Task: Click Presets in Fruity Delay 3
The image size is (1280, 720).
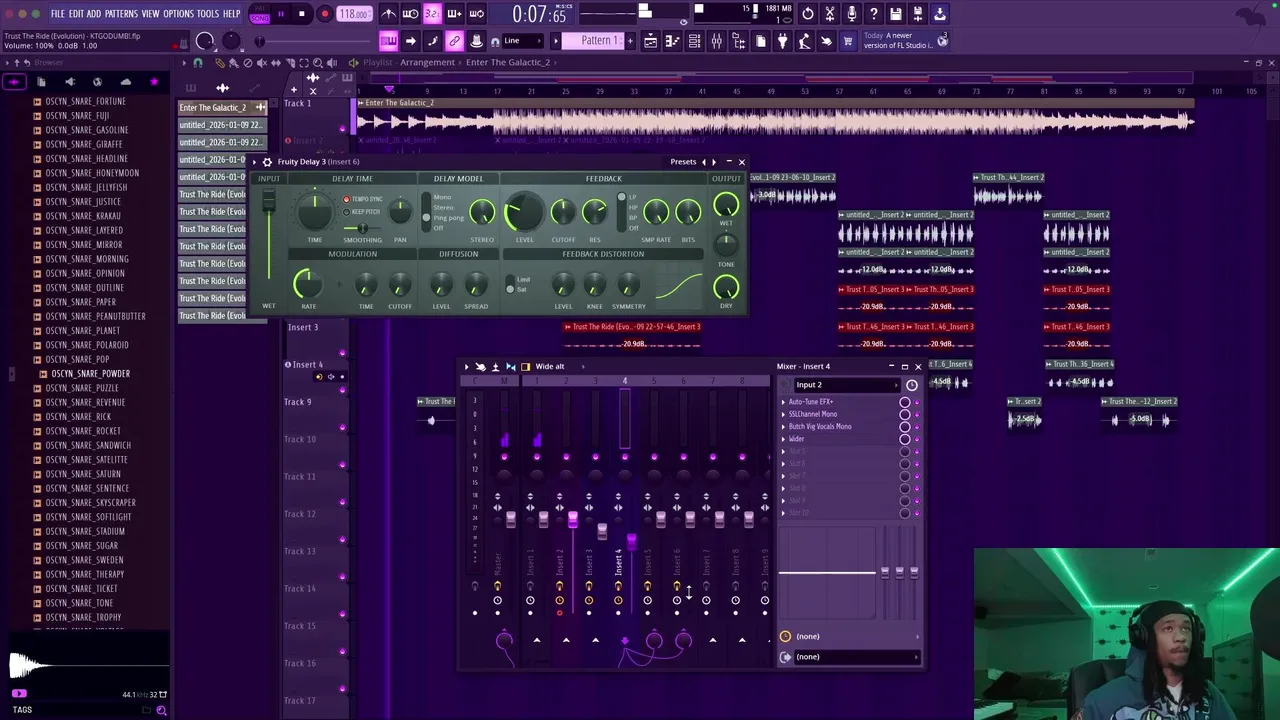Action: 683,162
